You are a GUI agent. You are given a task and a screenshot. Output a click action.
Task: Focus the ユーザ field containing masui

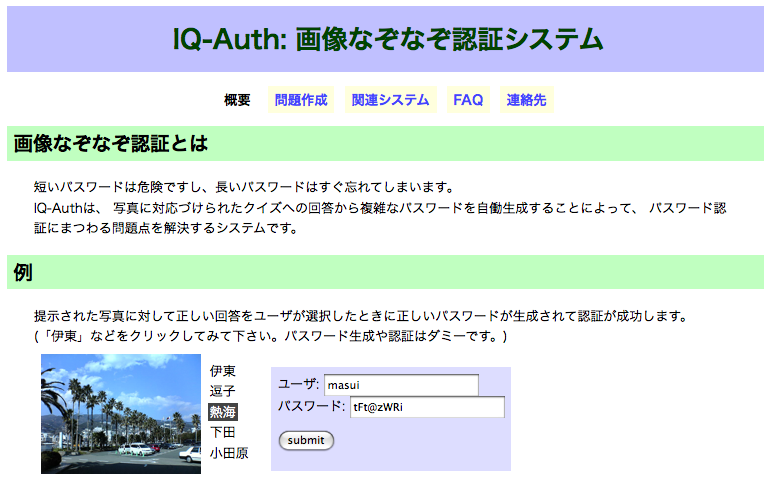click(x=401, y=385)
